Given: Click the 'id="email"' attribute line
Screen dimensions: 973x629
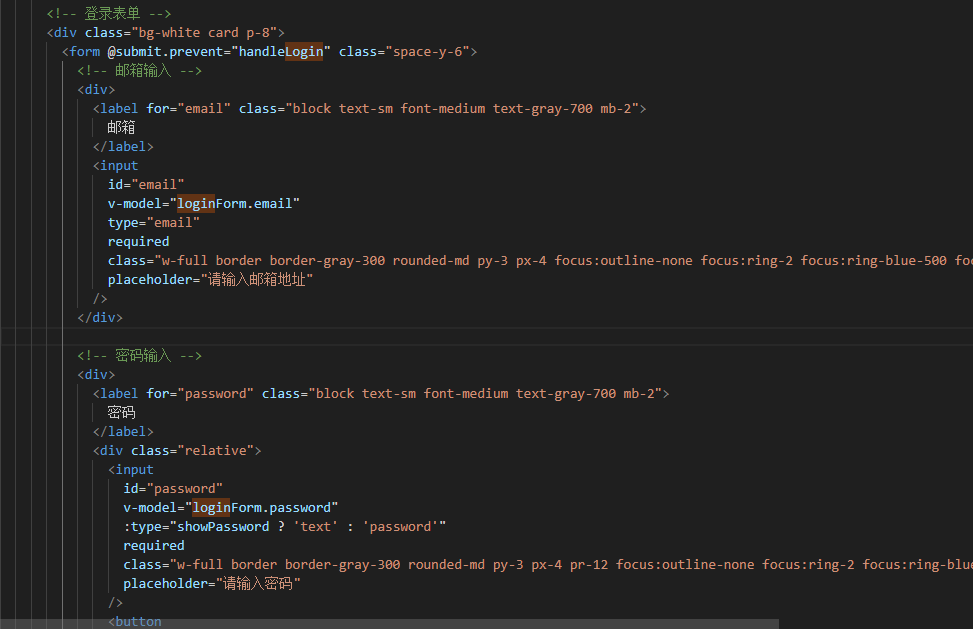Looking at the screenshot, I should [x=146, y=185].
